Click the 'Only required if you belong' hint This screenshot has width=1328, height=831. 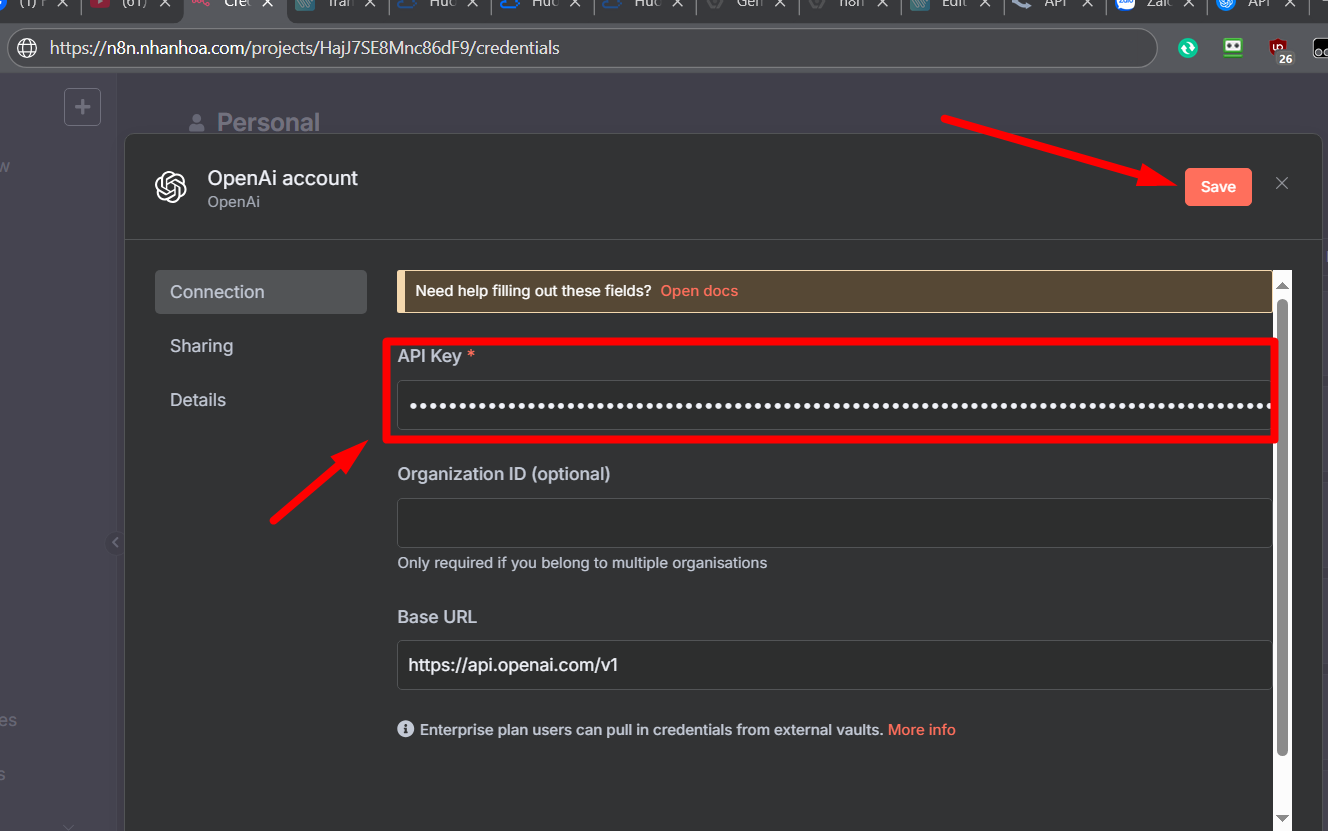pyautogui.click(x=582, y=563)
